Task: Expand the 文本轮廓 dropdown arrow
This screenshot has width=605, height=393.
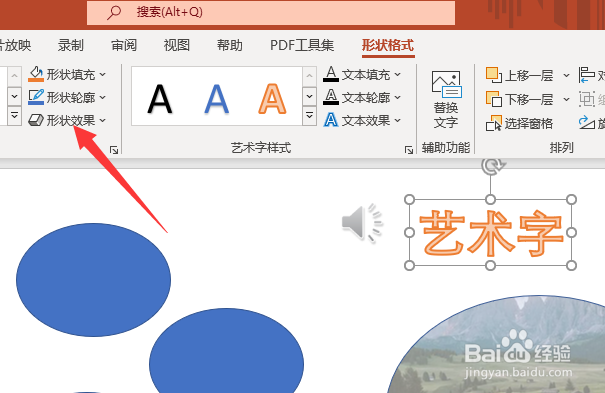Action: pos(398,98)
